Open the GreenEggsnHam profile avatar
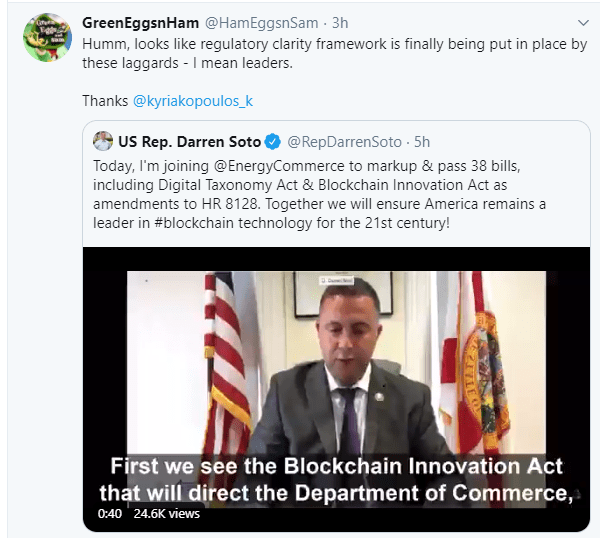 pyautogui.click(x=45, y=40)
